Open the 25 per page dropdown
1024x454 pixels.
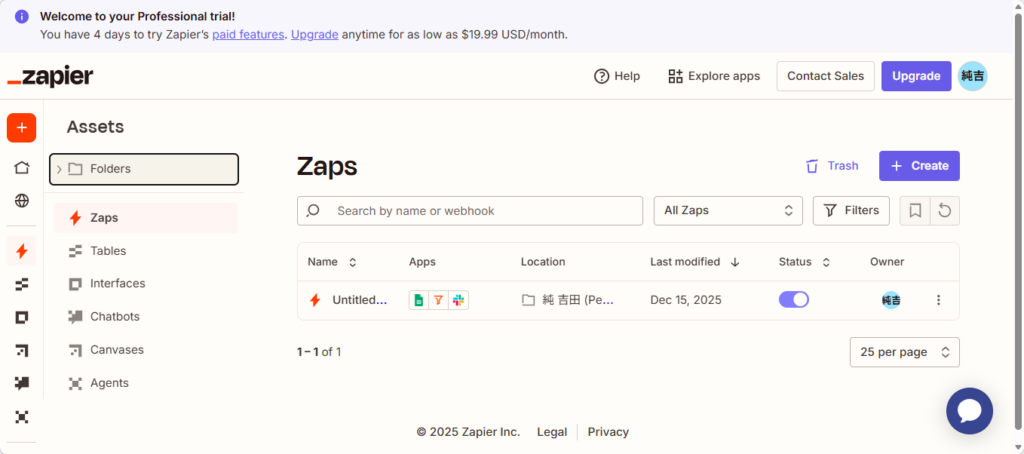[904, 352]
